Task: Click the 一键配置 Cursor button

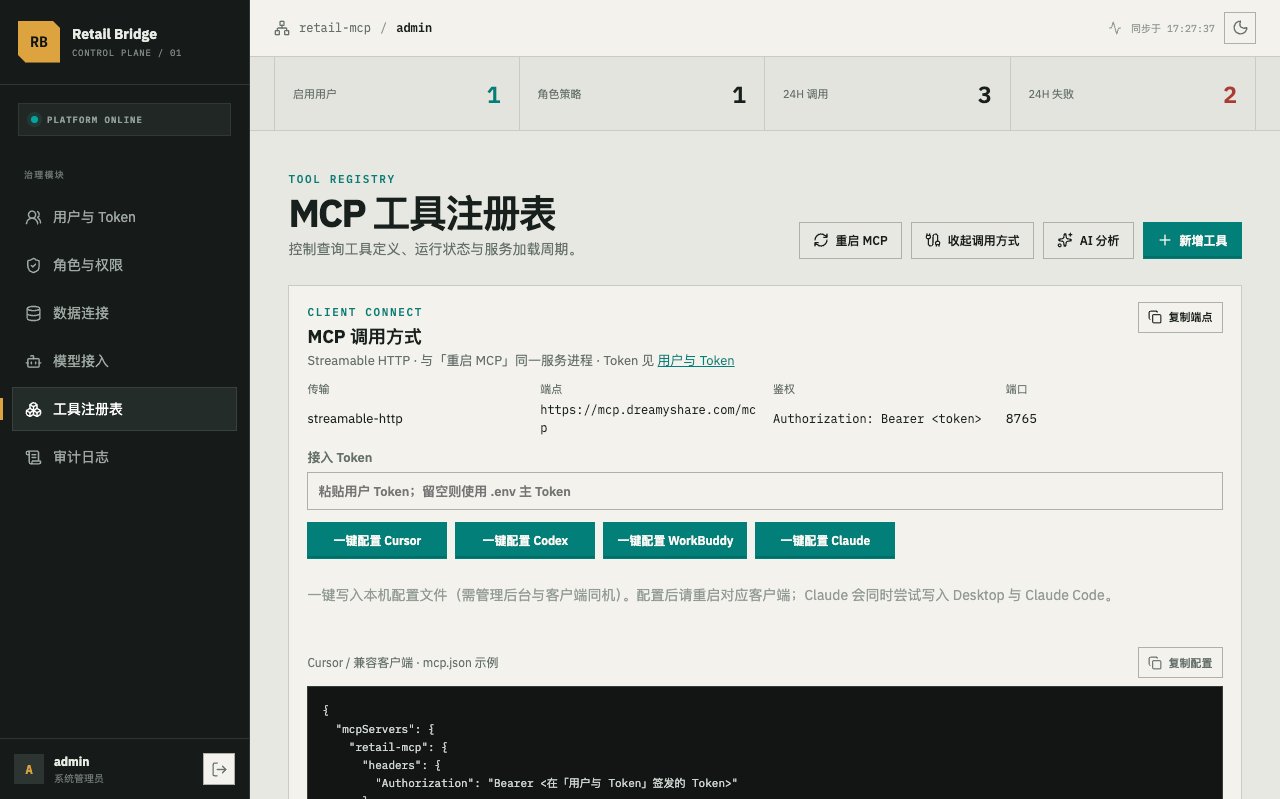Action: (377, 540)
